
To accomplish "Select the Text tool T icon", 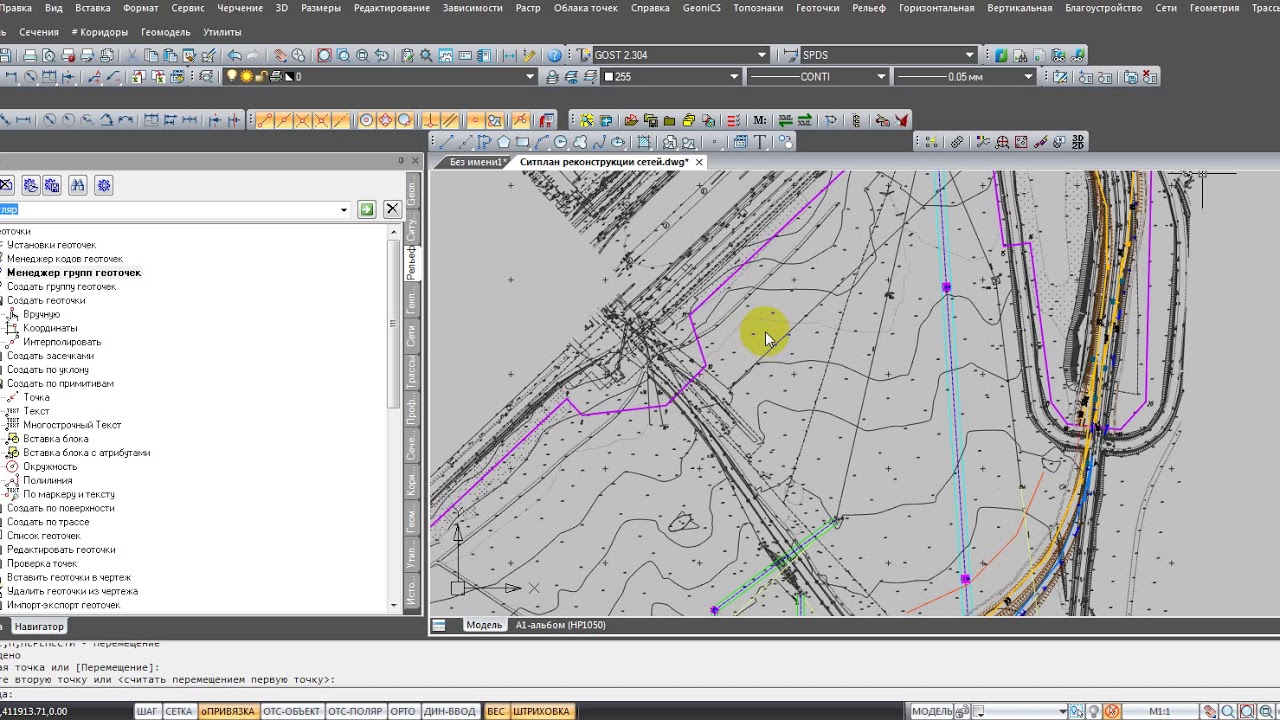I will [760, 142].
